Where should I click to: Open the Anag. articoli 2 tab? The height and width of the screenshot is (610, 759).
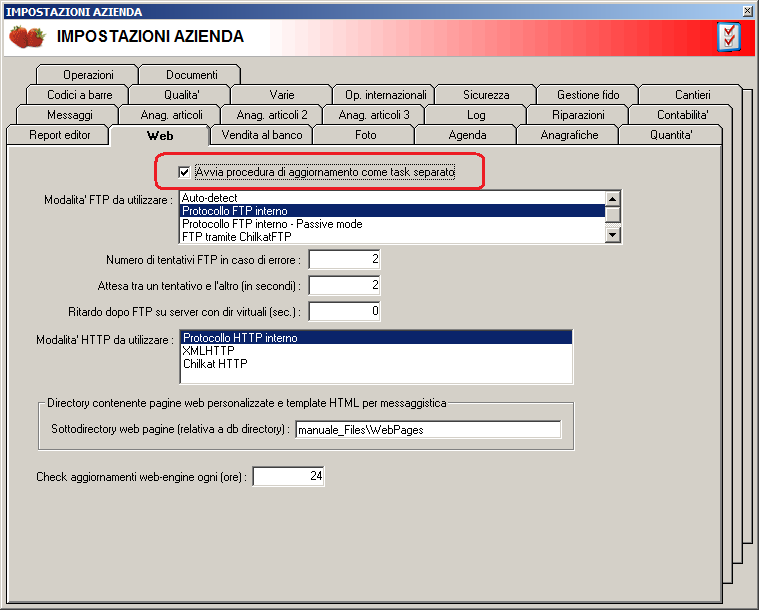click(272, 115)
